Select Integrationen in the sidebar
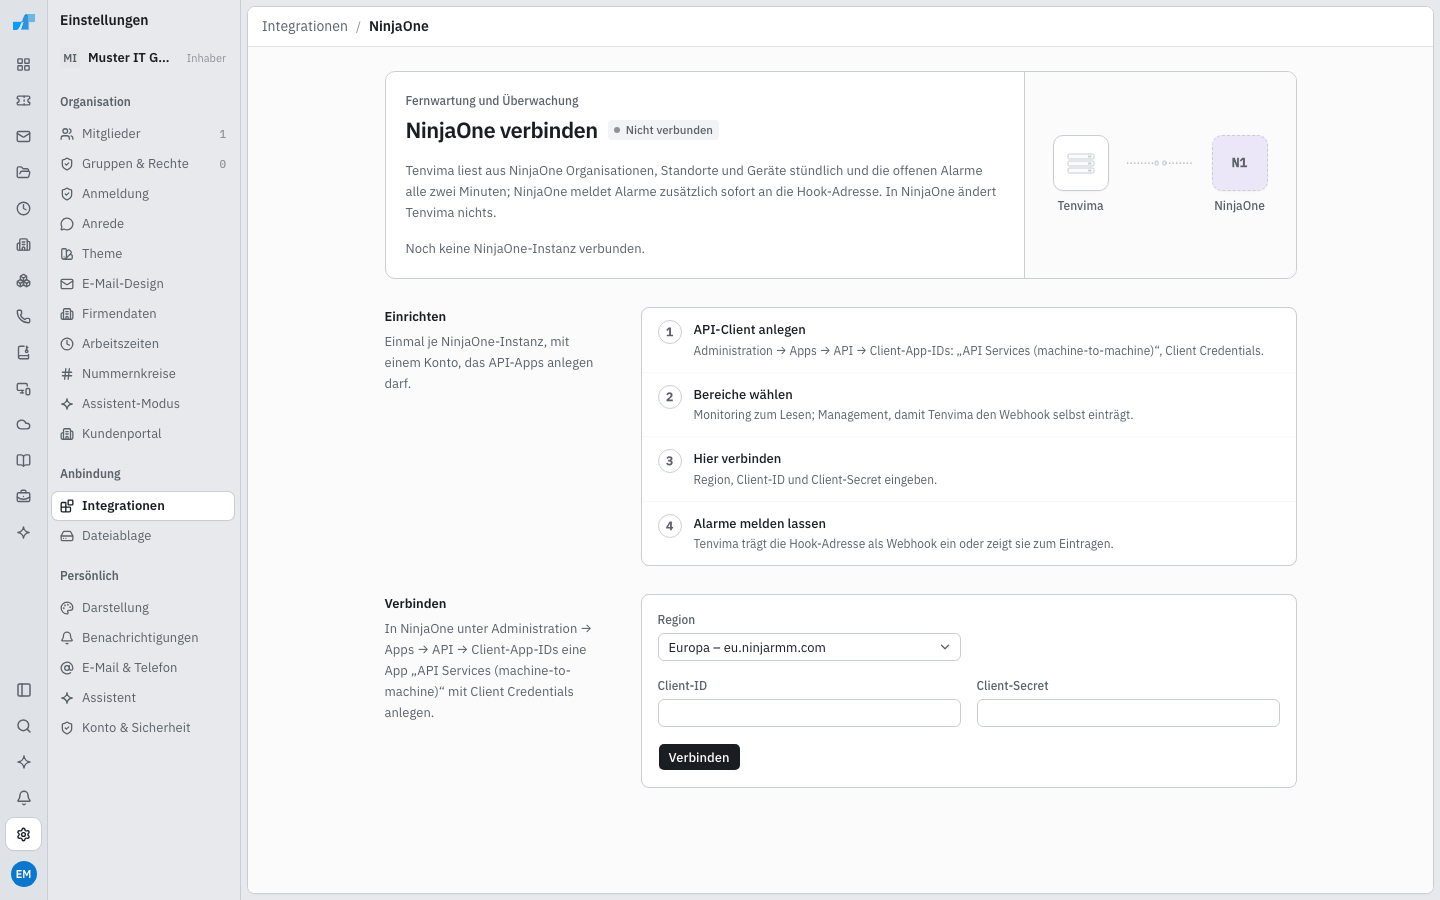Viewport: 1440px width, 900px height. click(143, 506)
